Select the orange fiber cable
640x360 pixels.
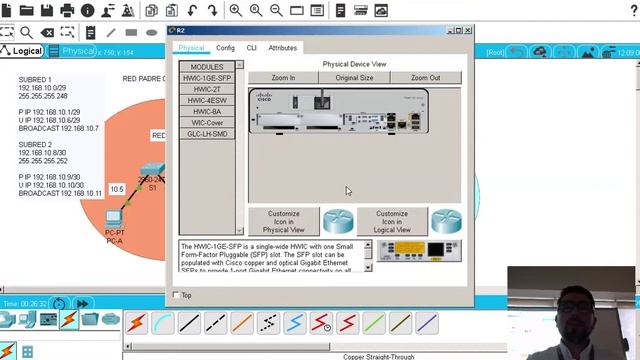(x=242, y=323)
